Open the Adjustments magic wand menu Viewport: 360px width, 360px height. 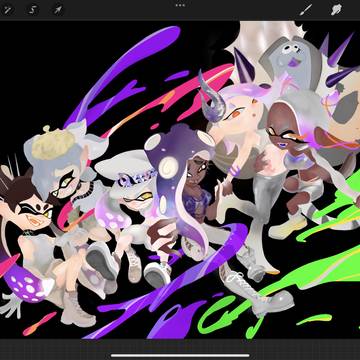tap(7, 10)
